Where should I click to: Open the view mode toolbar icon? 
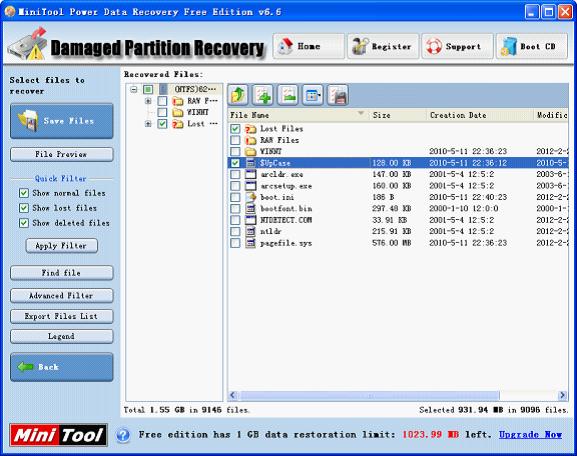coord(313,95)
